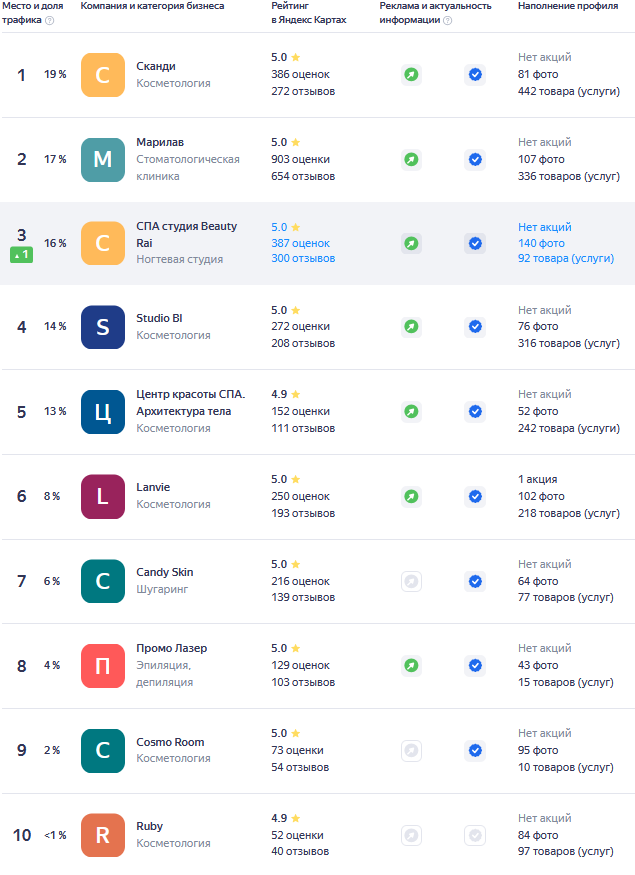Click blue verified badge in Центр красоты СПА row
Image resolution: width=635 pixels, height=875 pixels.
click(475, 411)
